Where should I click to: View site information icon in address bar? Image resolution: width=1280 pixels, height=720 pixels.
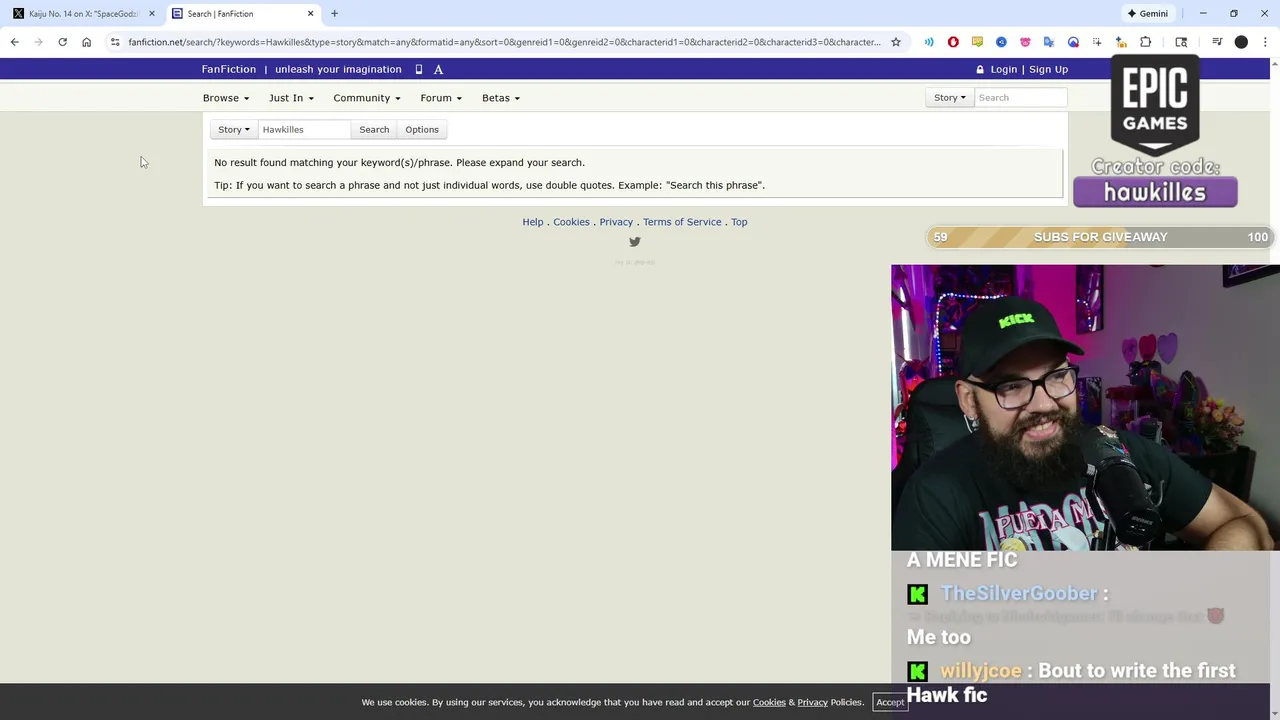coord(115,42)
